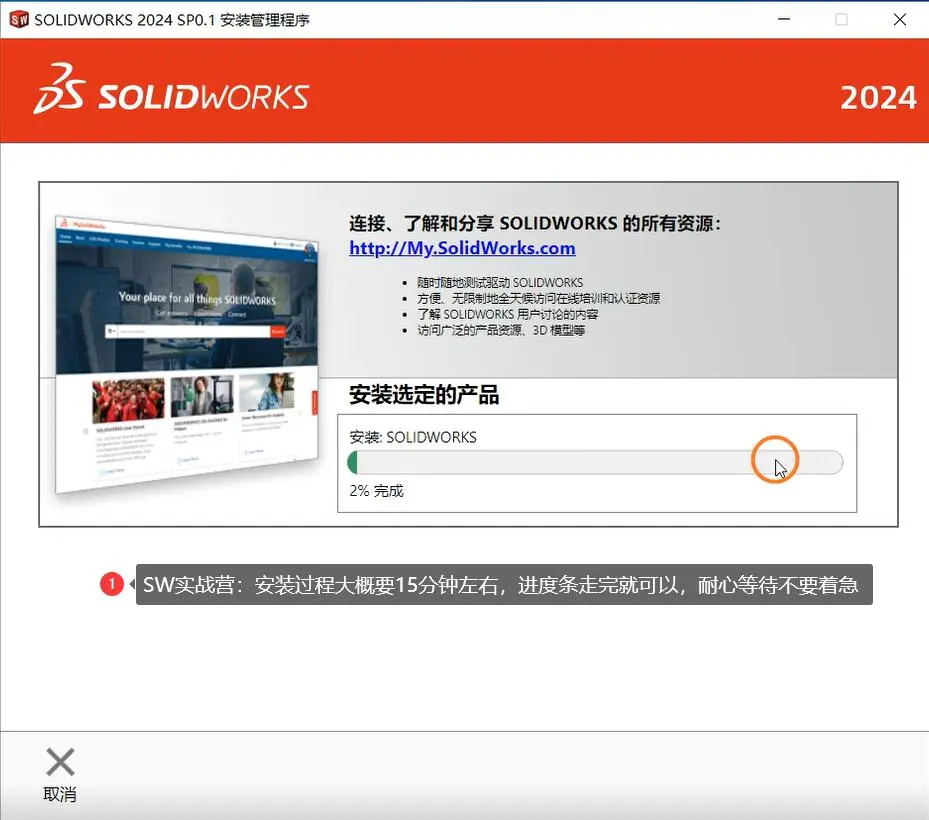Minimize the installation manager window
Viewport: 929px width, 820px height.
click(784, 19)
